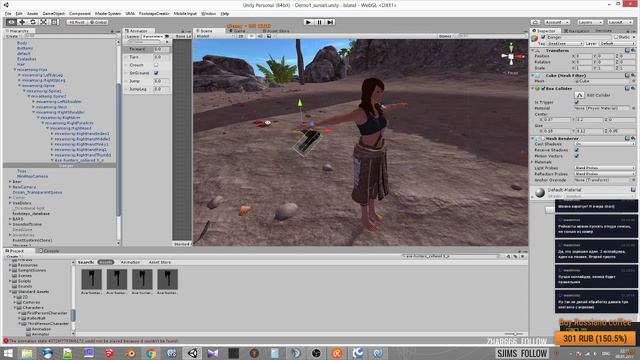Toggle the 2D view button
Screen dimensions: 640x360
coord(241,36)
